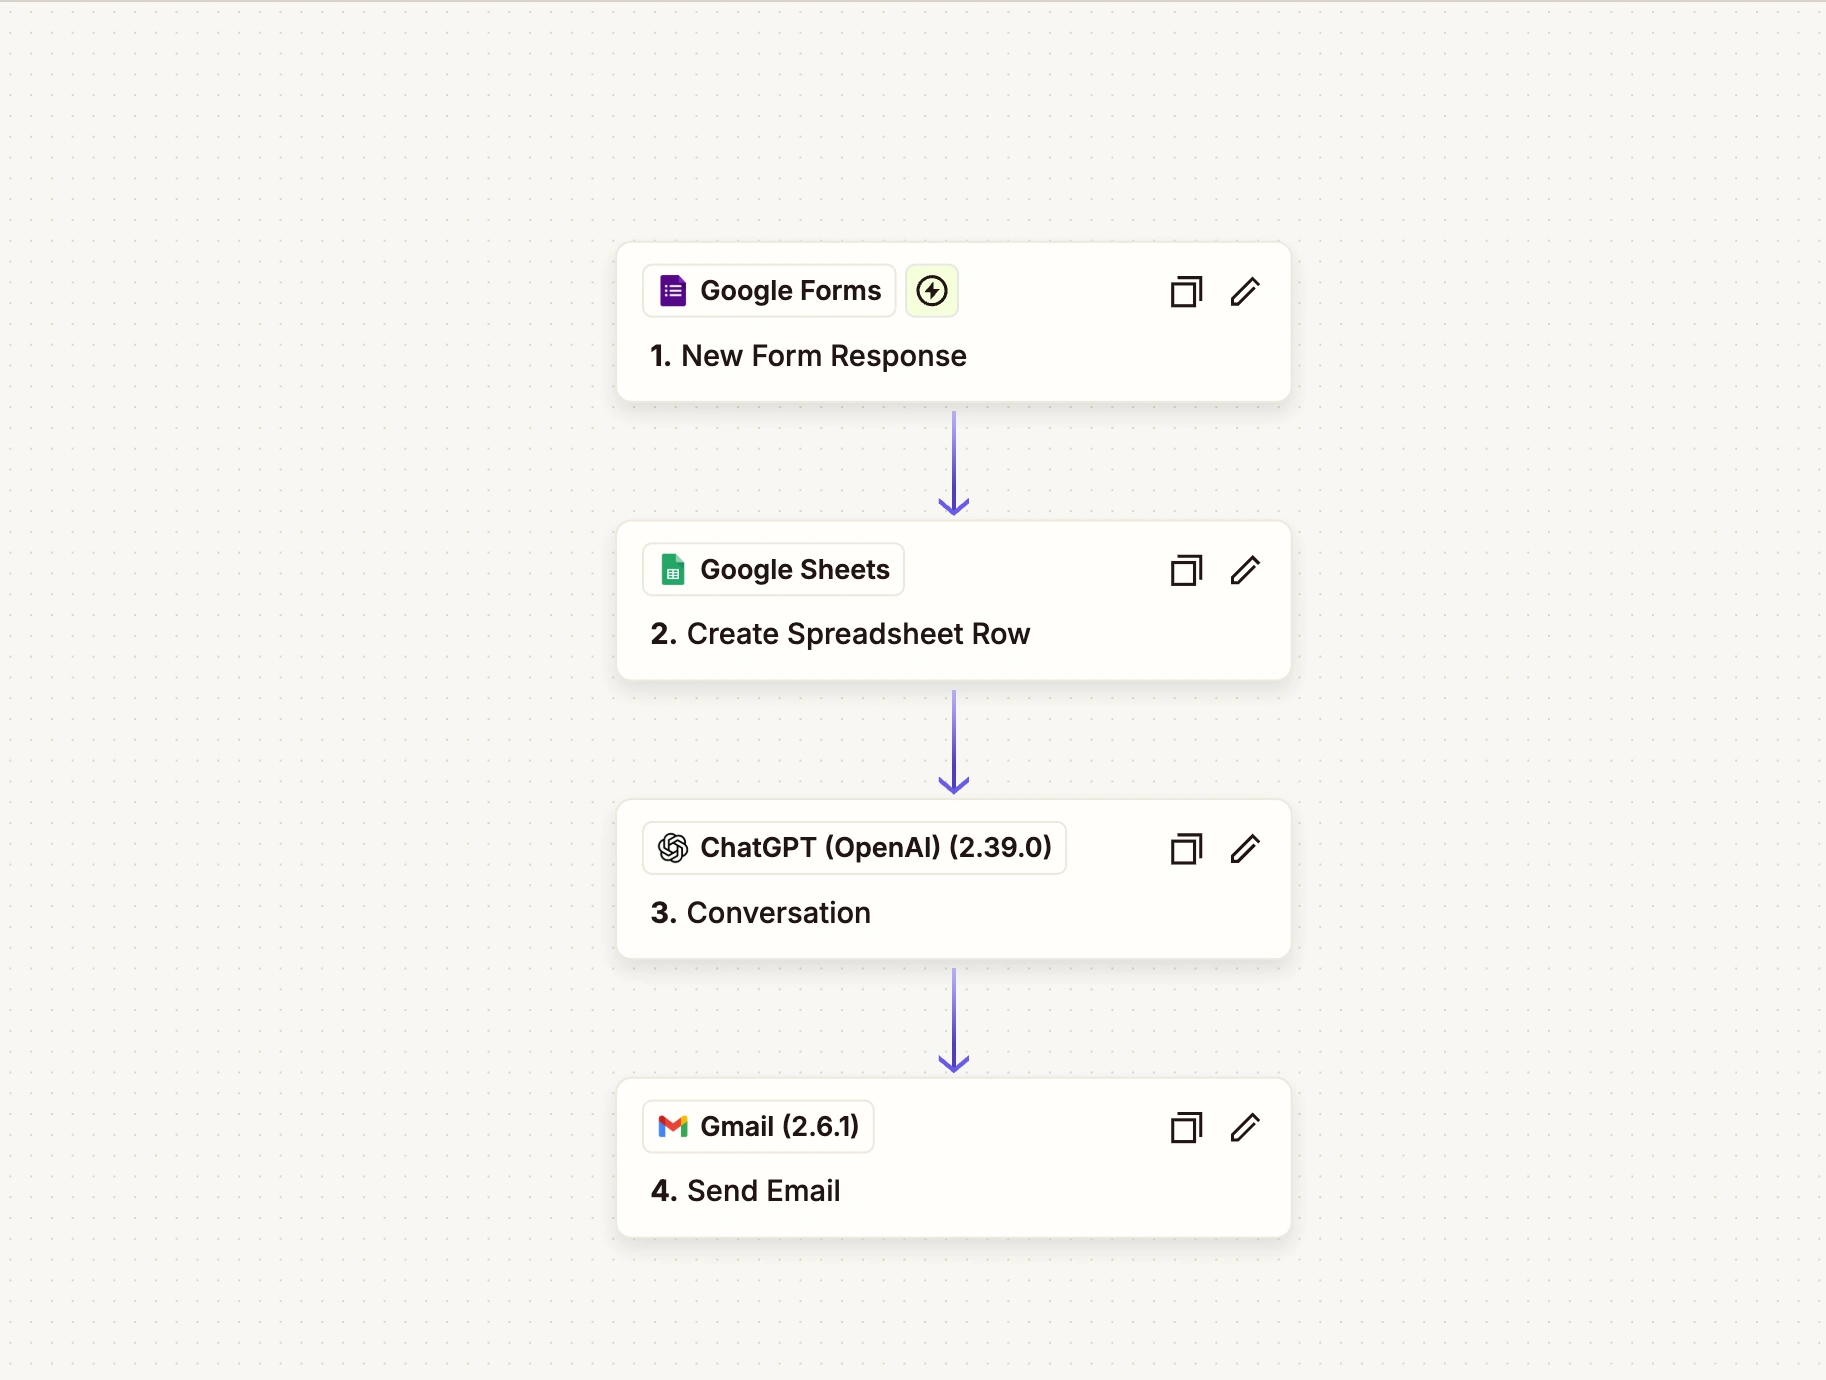Image resolution: width=1826 pixels, height=1380 pixels.
Task: Select the Google Forms app label
Action: [x=790, y=291]
